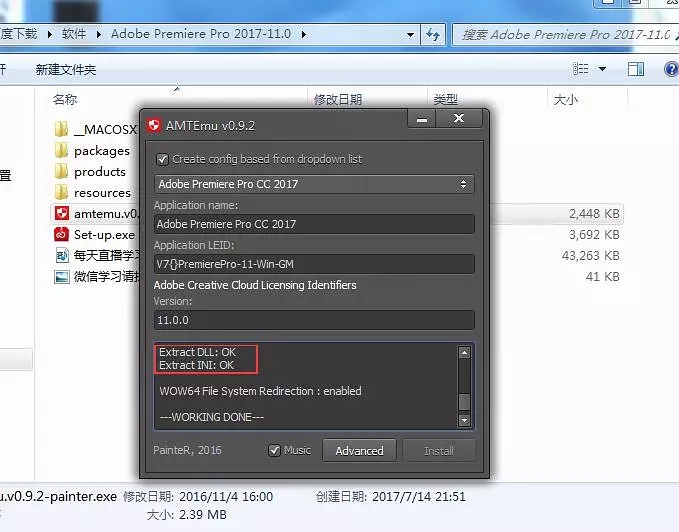Viewport: 679px width, 532px height.
Task: Select the products folder icon
Action: [61, 171]
